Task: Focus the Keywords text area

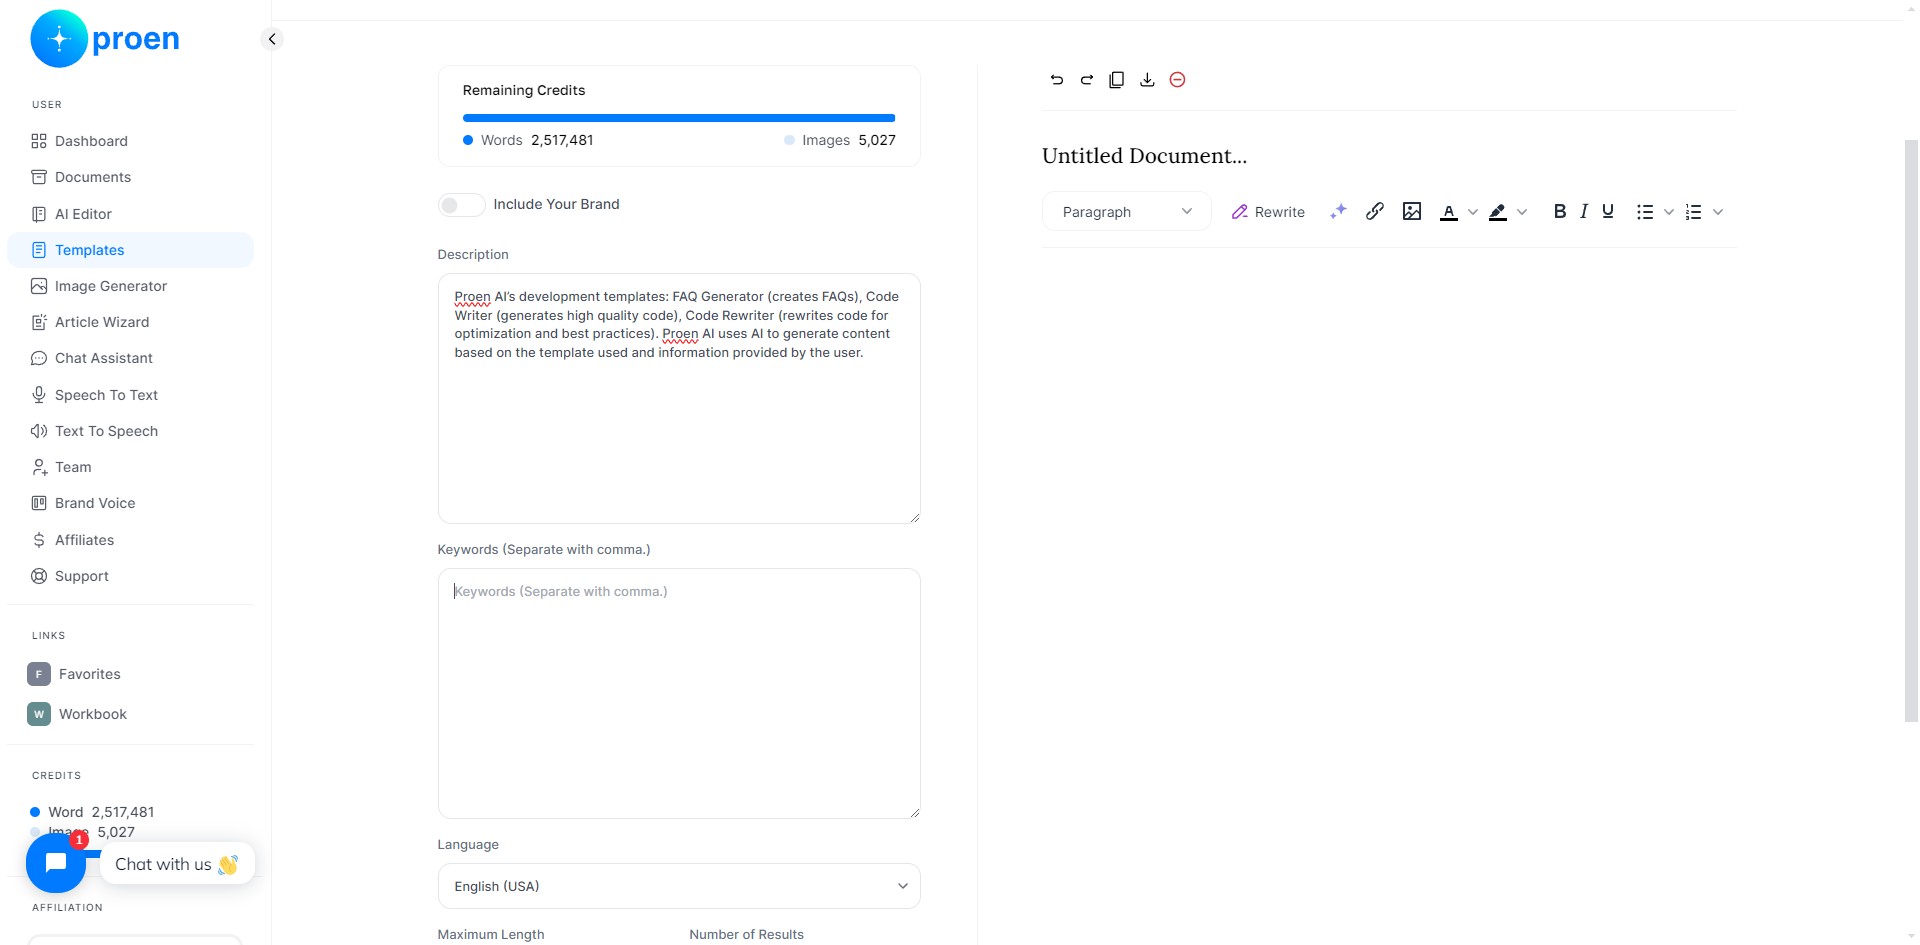Action: [x=679, y=693]
